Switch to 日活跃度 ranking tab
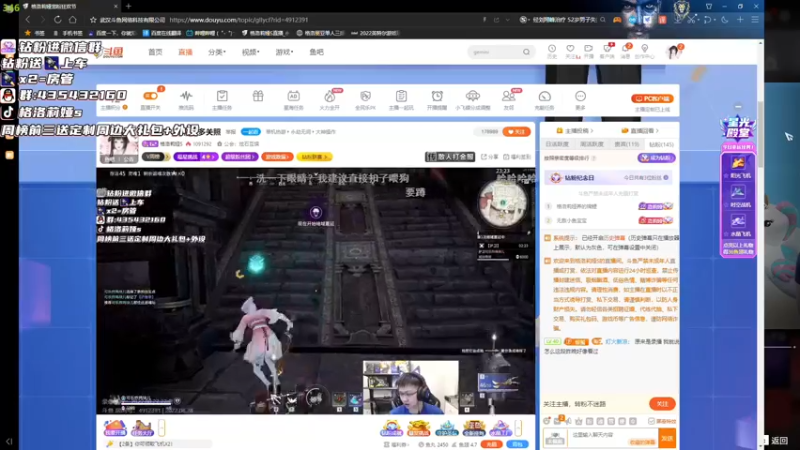The image size is (800, 450). pos(557,144)
